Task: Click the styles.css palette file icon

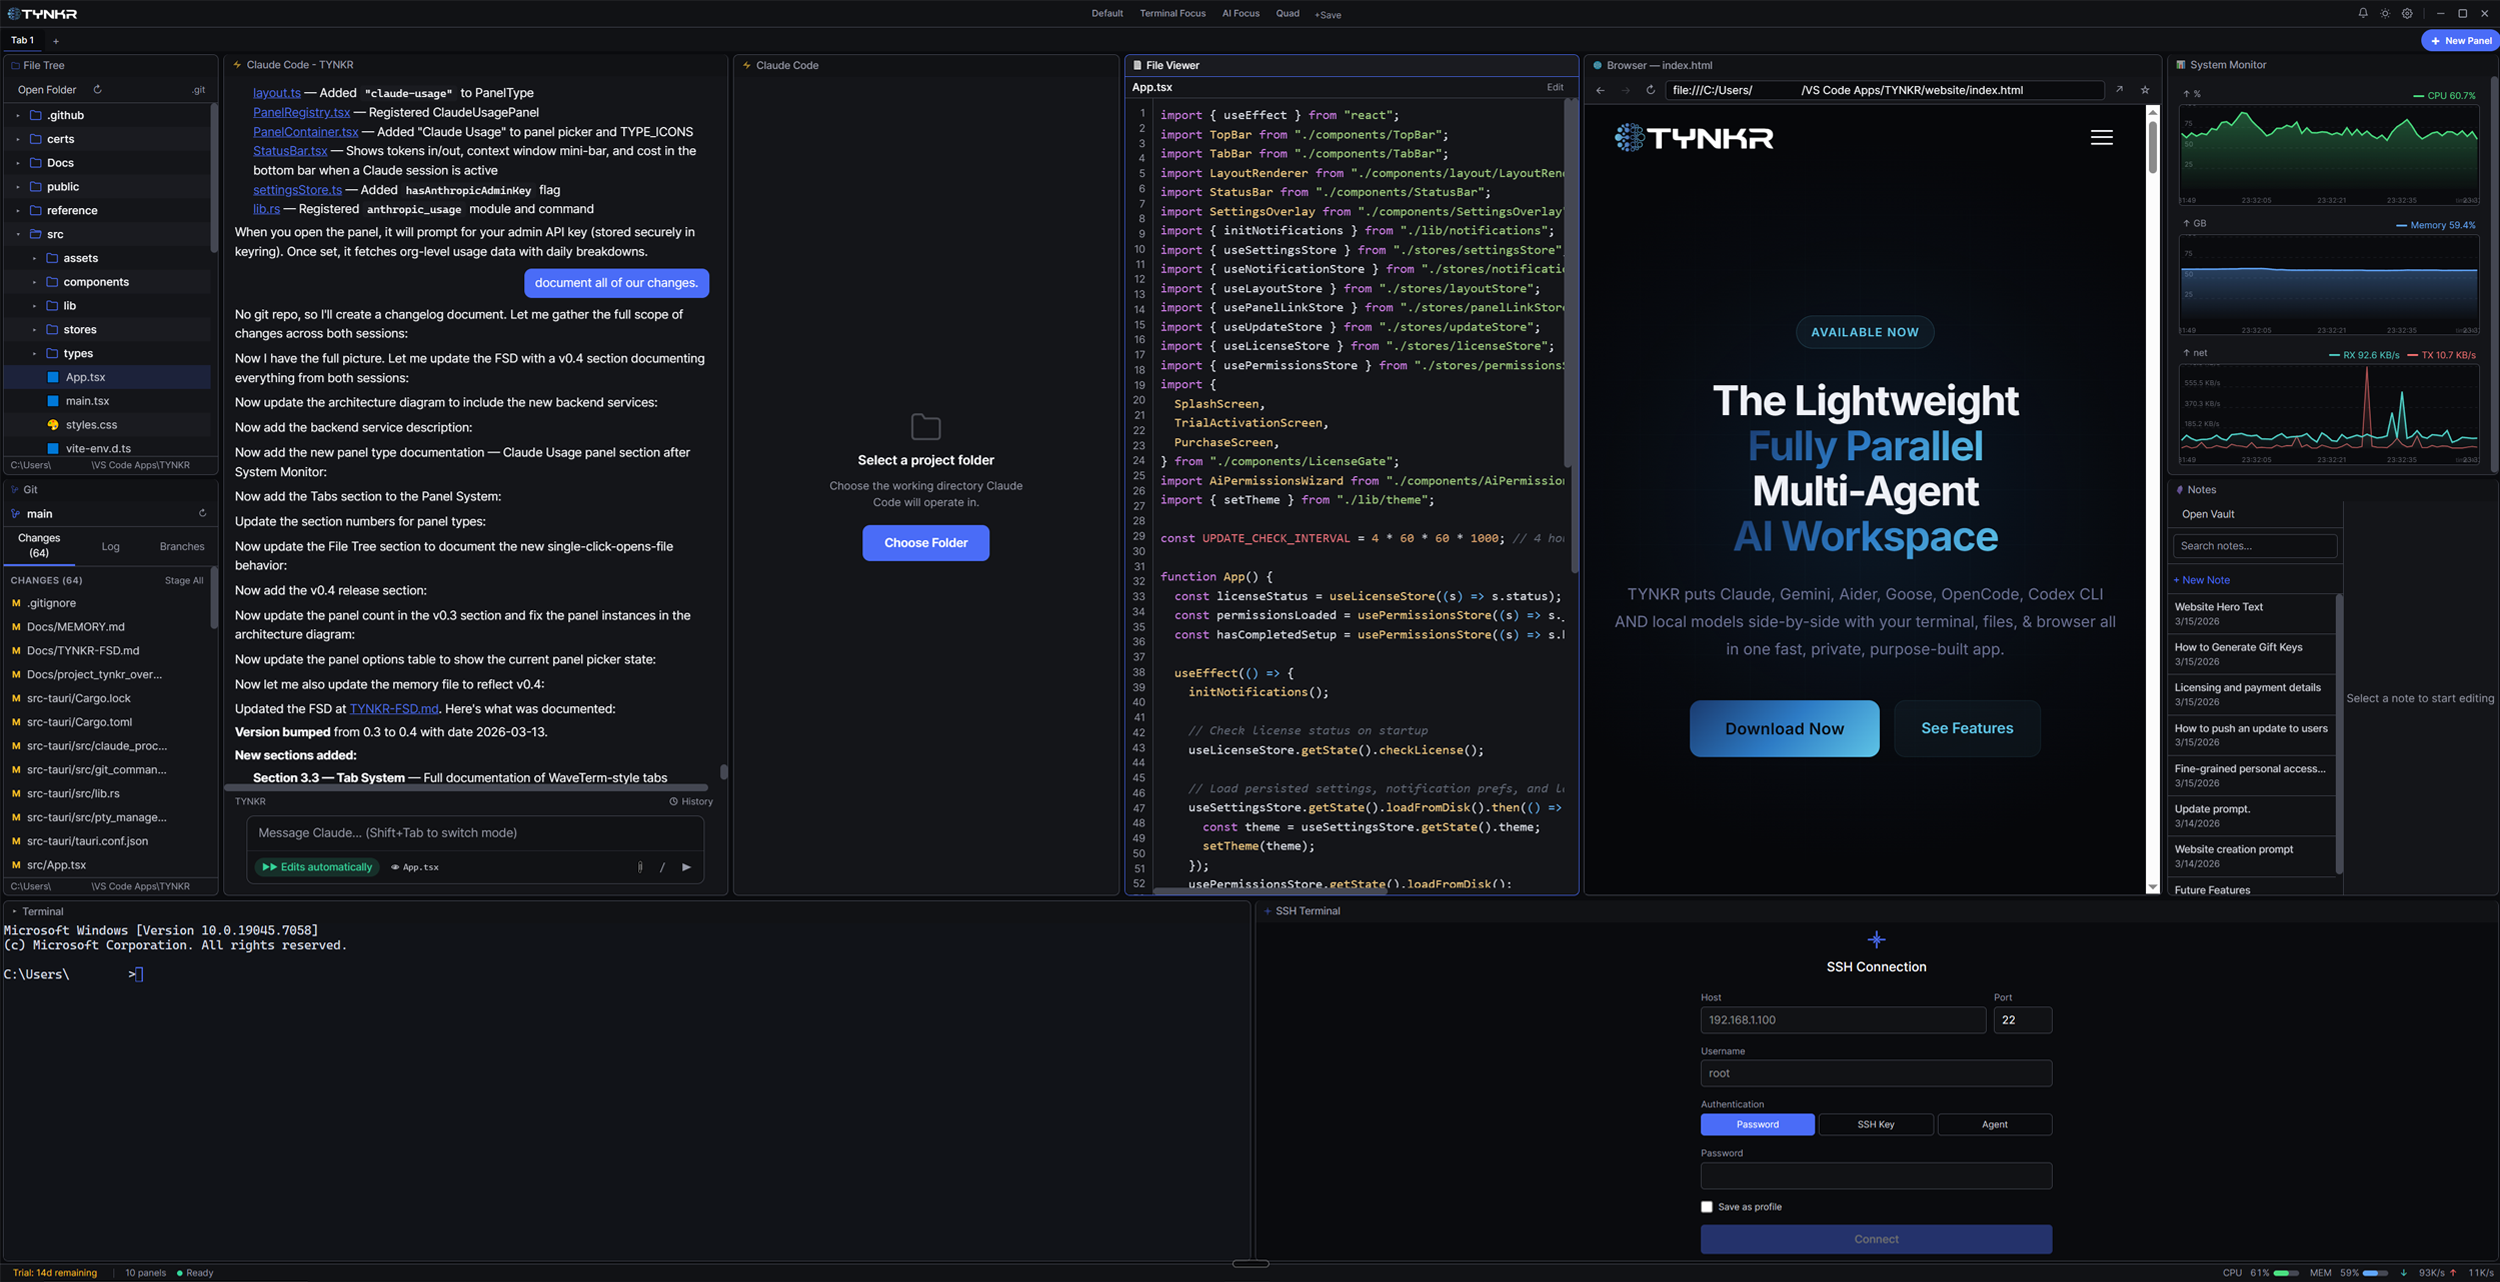Action: pos(53,425)
